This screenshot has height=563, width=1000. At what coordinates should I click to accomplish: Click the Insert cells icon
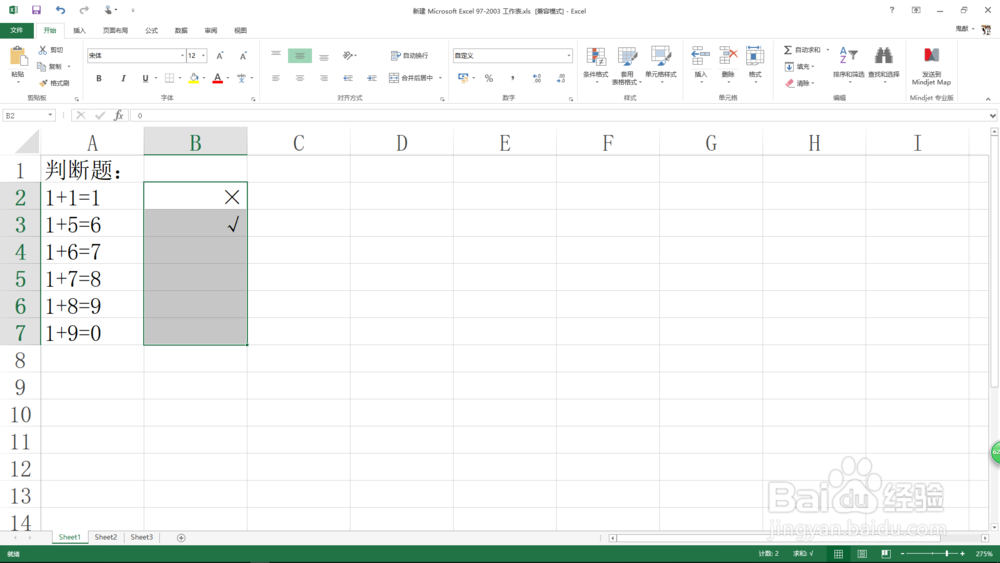pyautogui.click(x=700, y=56)
